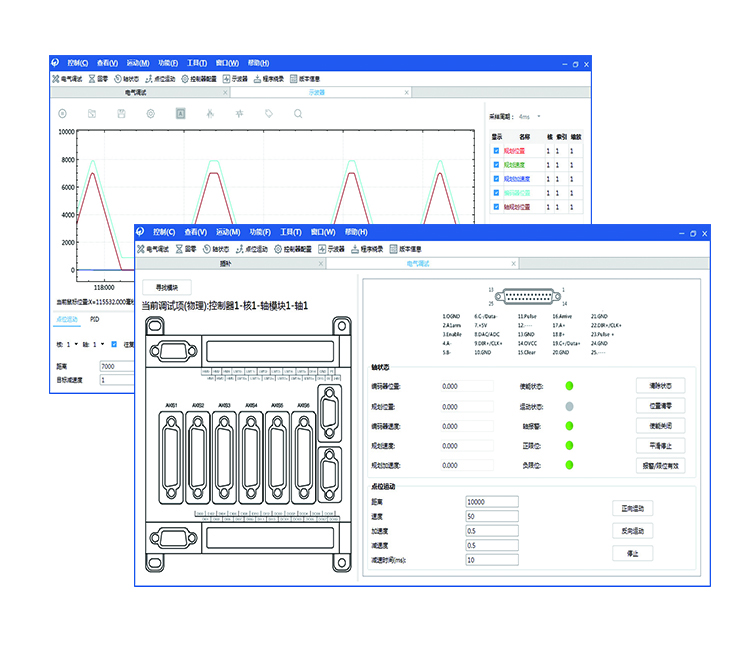This screenshot has width=750, height=650.
Task: Toggle the green 规划速度 display checkbox
Action: point(495,165)
